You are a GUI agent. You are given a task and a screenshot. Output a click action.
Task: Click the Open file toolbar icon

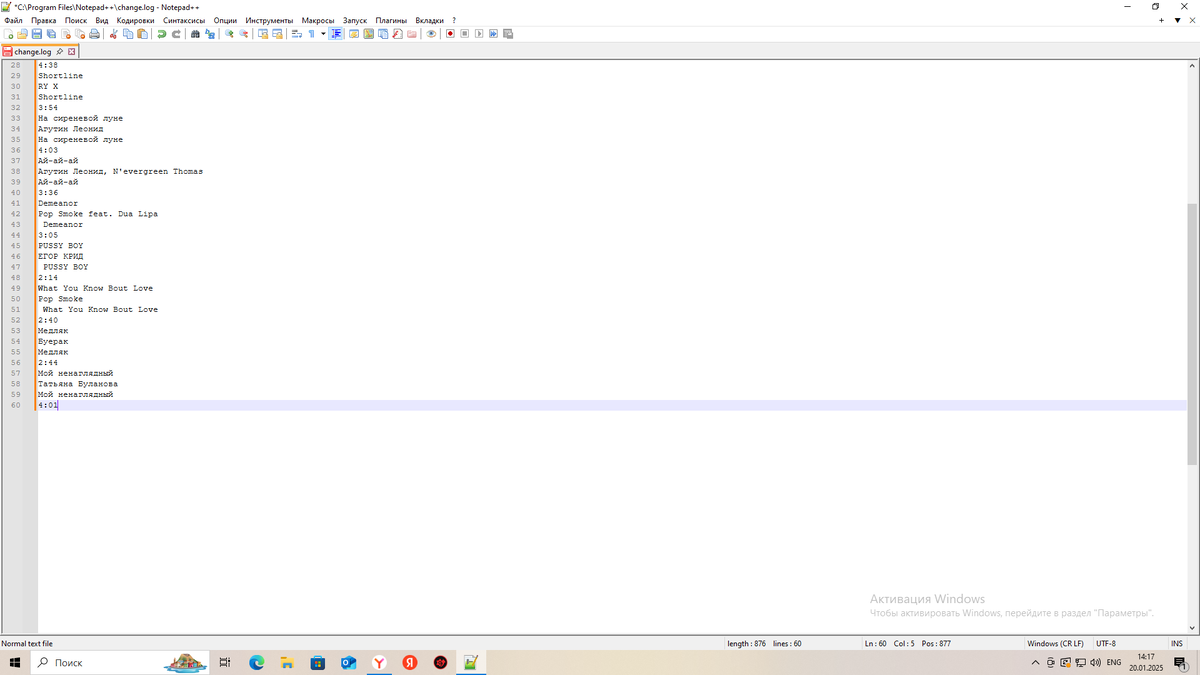point(22,34)
